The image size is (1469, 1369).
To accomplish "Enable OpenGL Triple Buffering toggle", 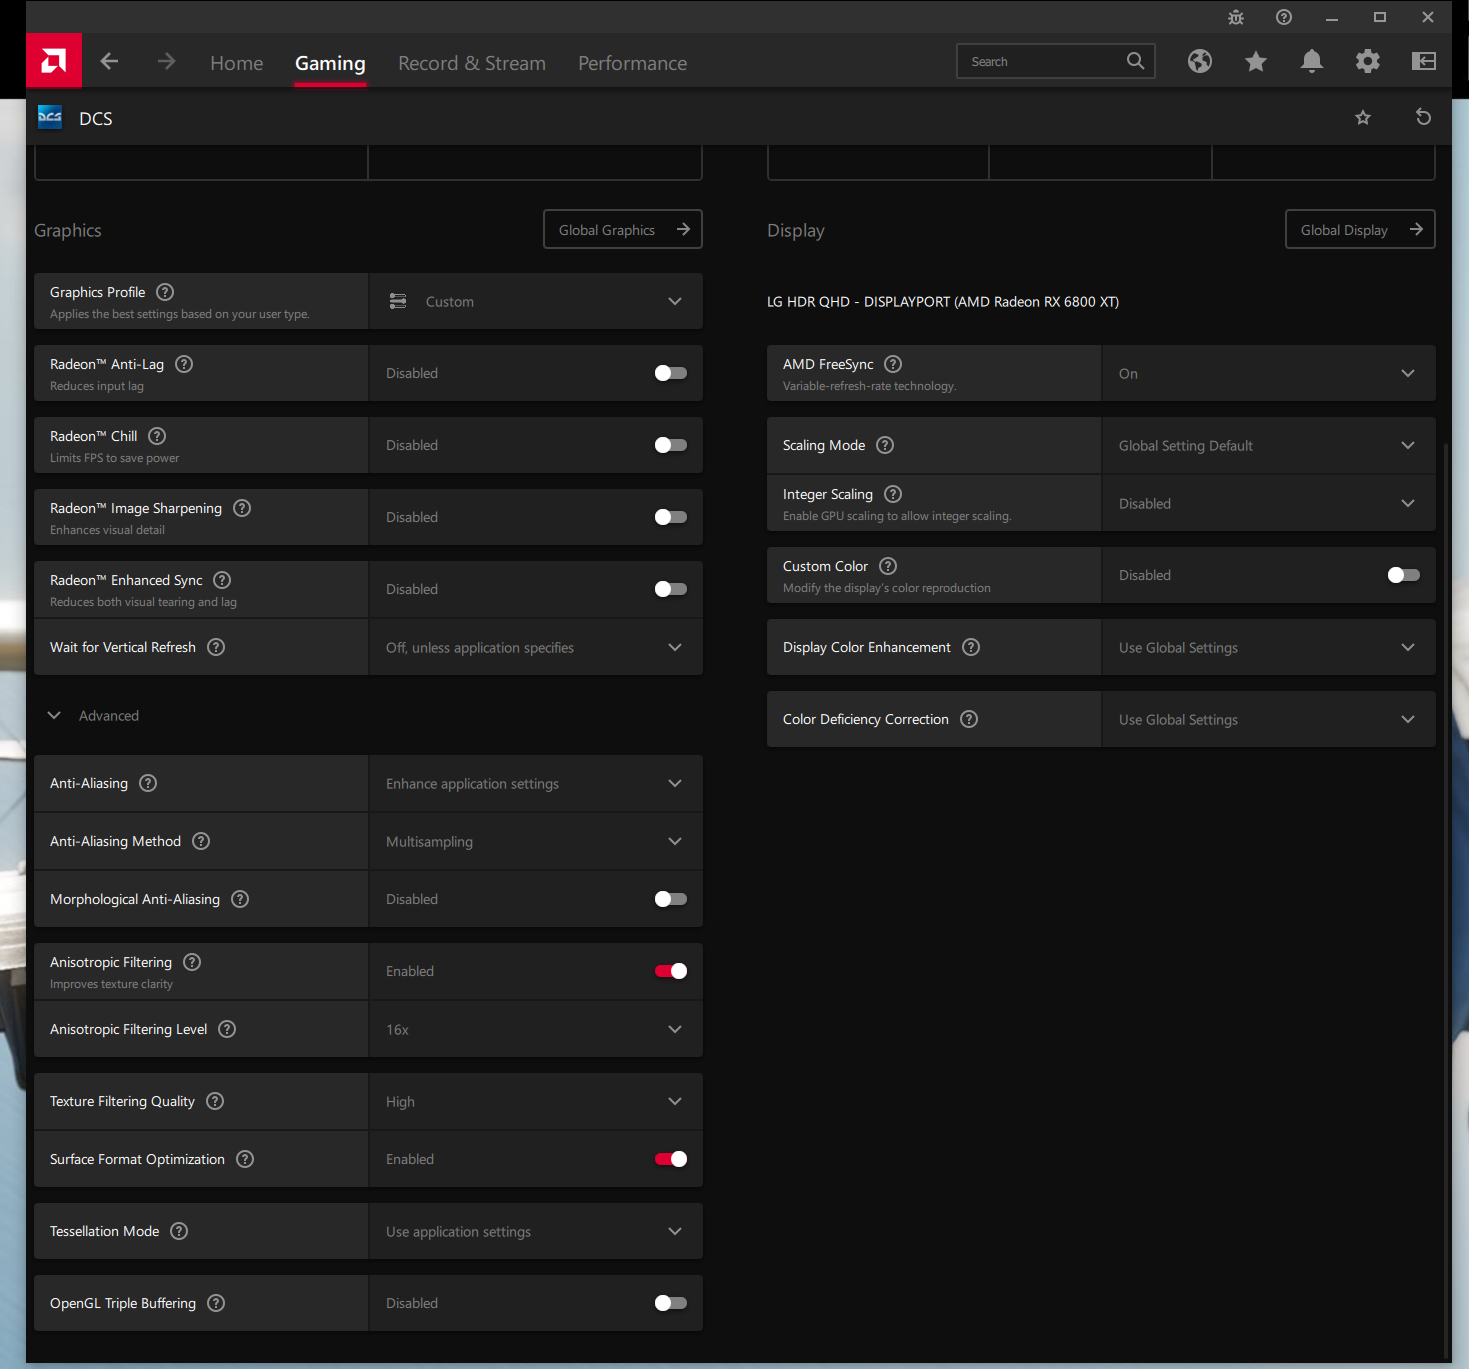I will 670,1303.
